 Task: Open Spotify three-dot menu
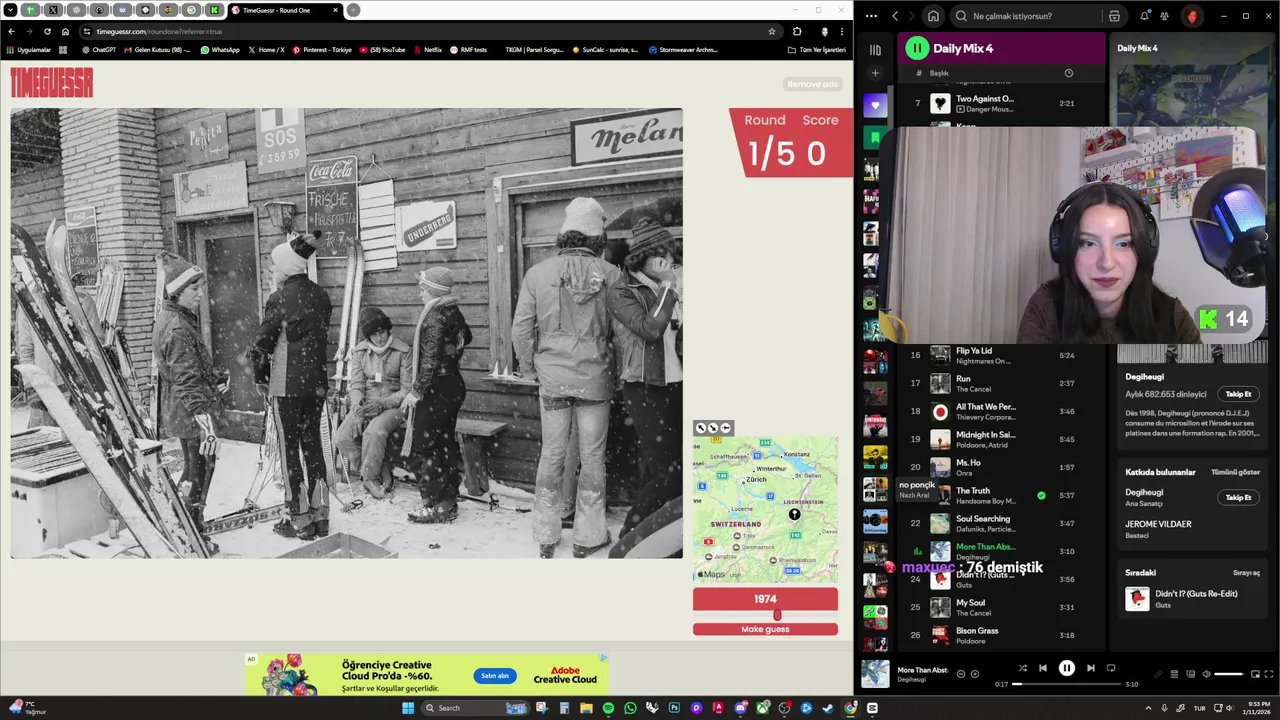coord(871,16)
